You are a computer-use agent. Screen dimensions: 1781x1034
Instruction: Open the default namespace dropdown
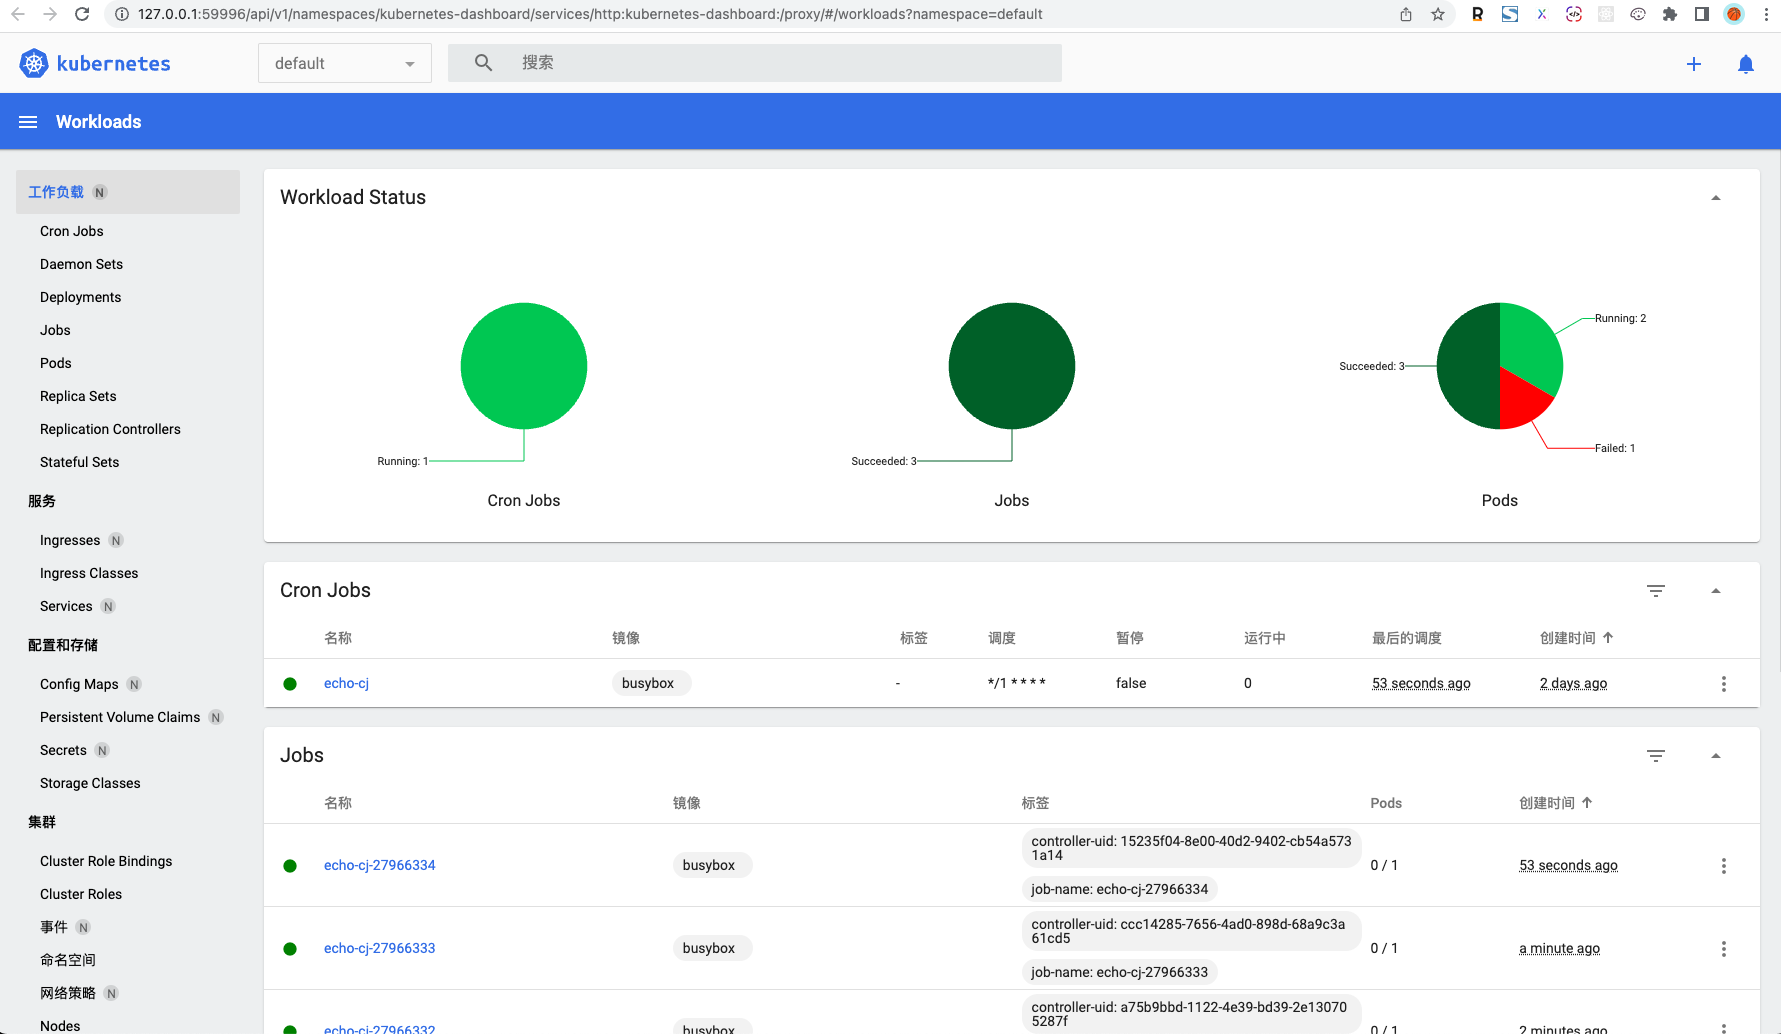(x=345, y=63)
